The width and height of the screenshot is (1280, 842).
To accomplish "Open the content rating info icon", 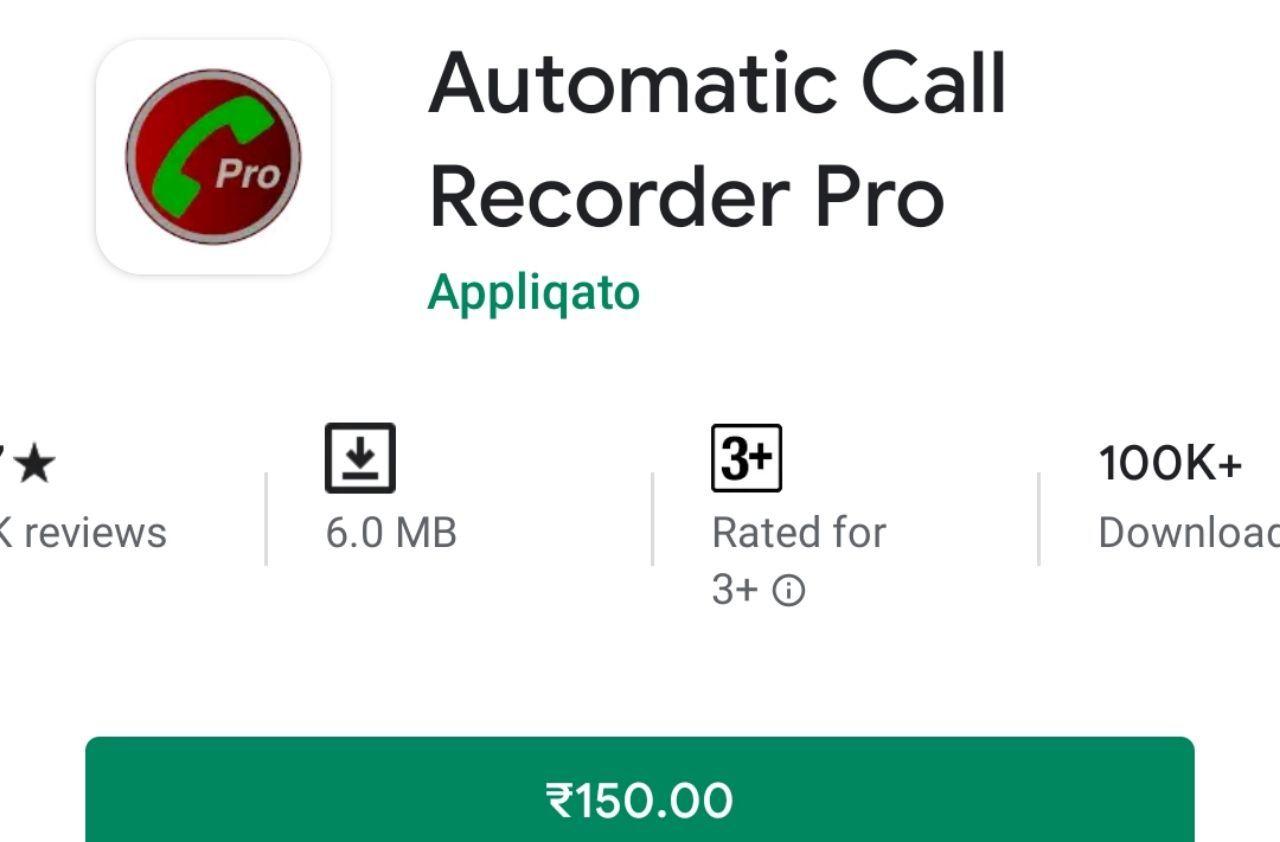I will coord(789,592).
